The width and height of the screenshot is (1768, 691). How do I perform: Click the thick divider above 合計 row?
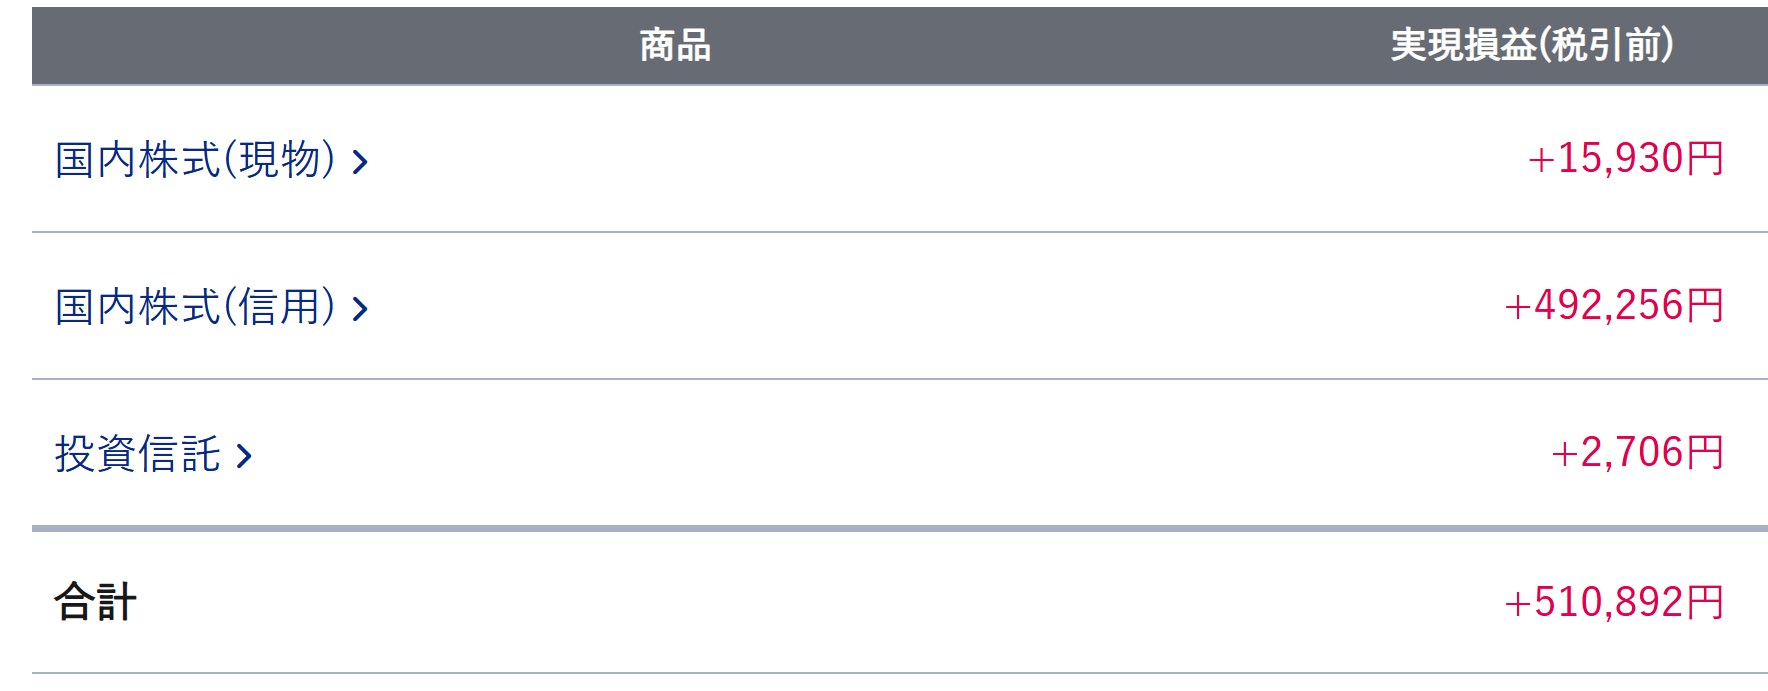click(900, 528)
